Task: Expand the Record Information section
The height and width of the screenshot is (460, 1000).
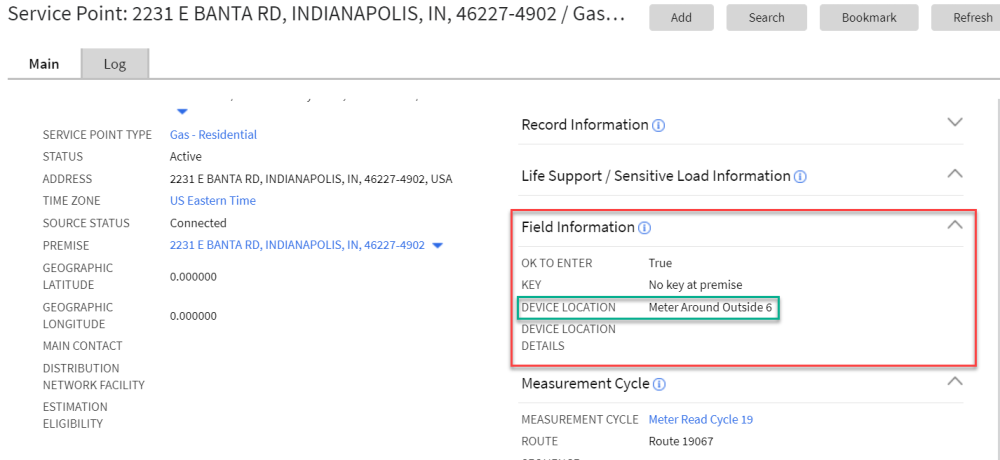Action: 955,123
